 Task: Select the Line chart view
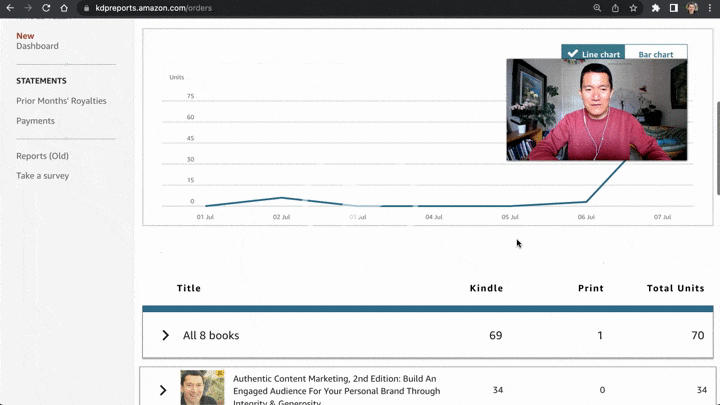point(593,52)
